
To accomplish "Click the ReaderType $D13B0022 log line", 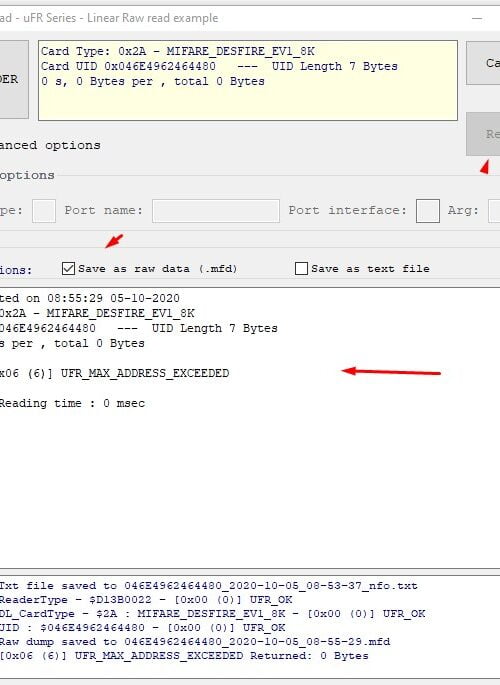I will click(146, 600).
